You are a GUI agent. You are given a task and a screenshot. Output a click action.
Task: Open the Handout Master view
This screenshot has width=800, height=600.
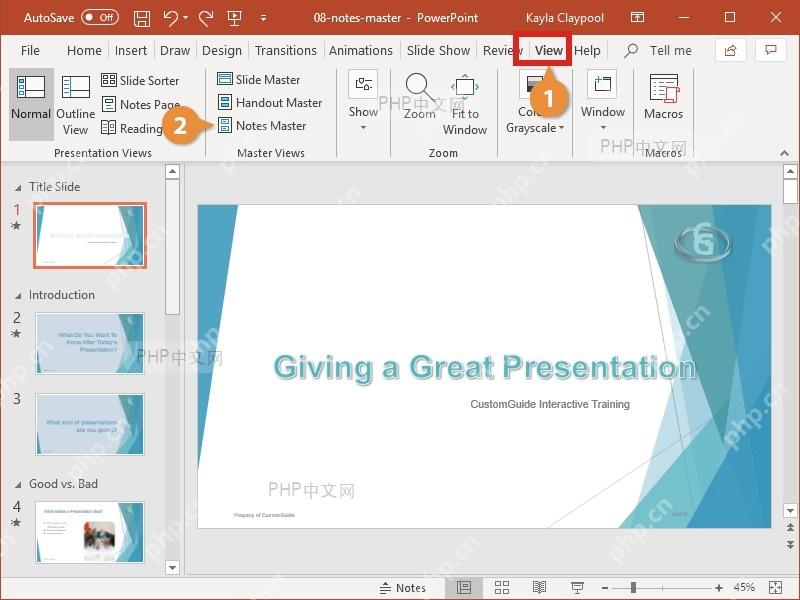270,103
